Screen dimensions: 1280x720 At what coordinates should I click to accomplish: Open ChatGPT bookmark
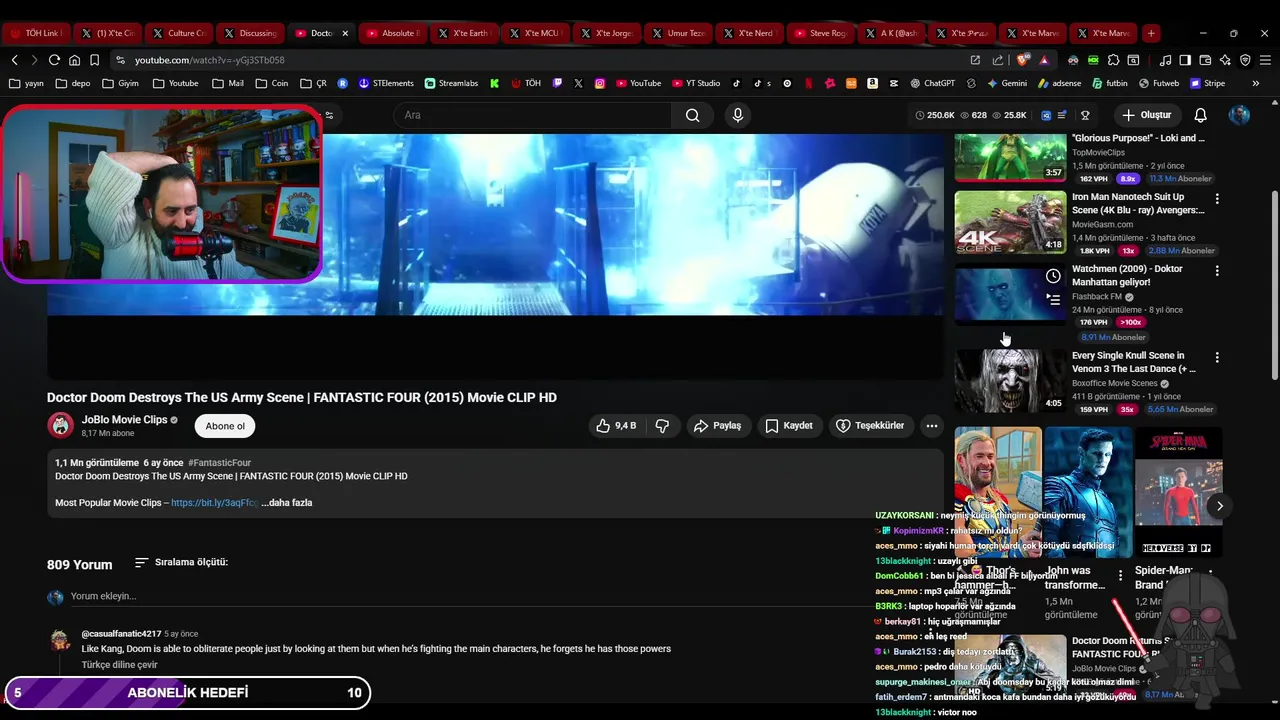(931, 83)
